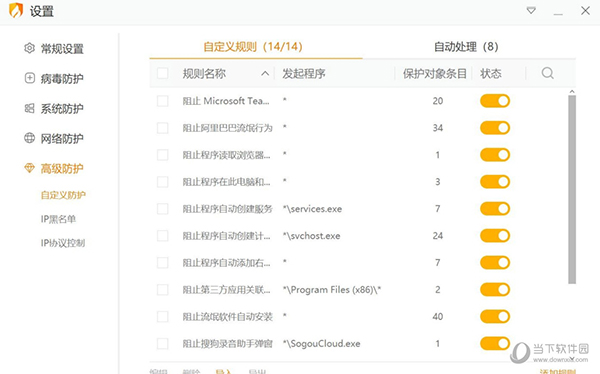Screen dimensions: 600x374
Task: Click the count 40 for 阻止流氓软件自动安装
Action: tap(438, 317)
